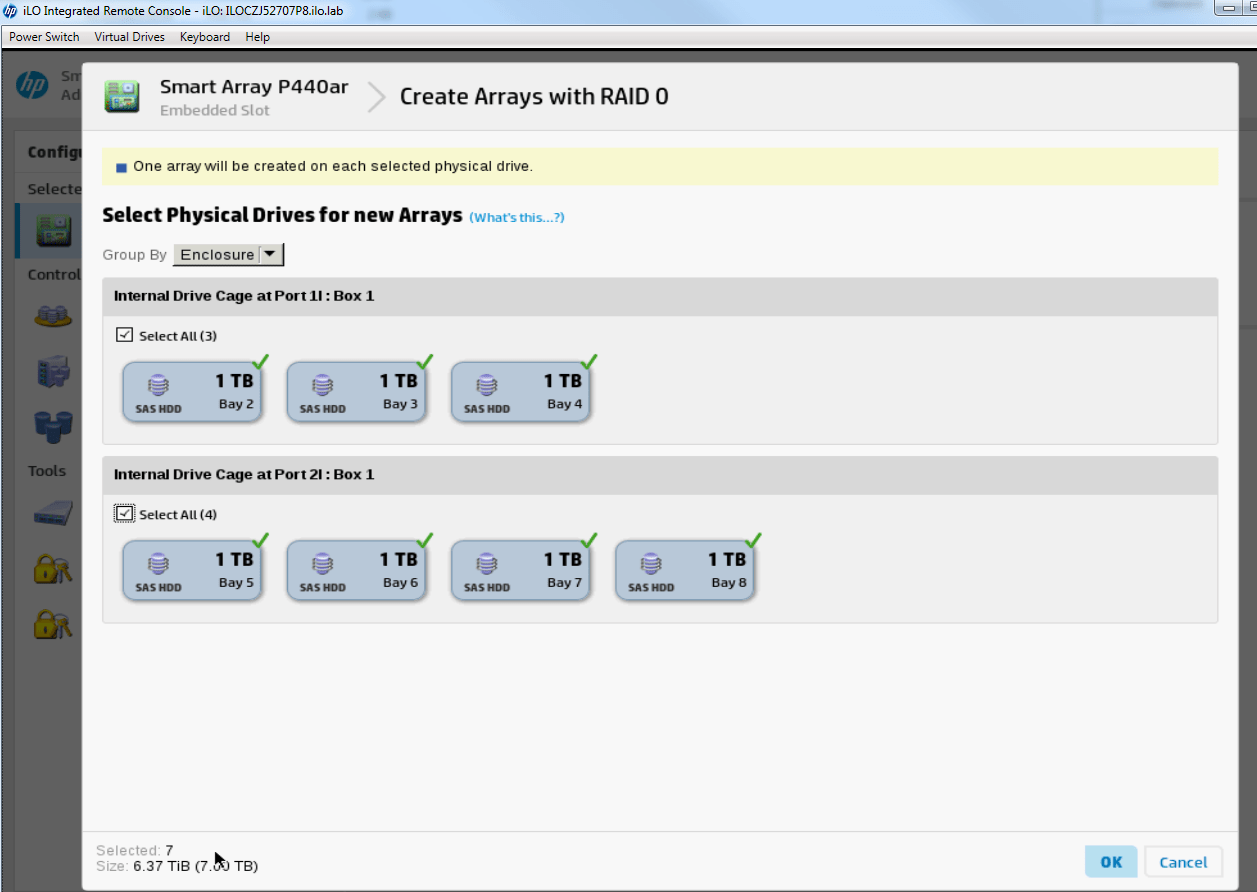Open the Keyboard menu

click(204, 37)
